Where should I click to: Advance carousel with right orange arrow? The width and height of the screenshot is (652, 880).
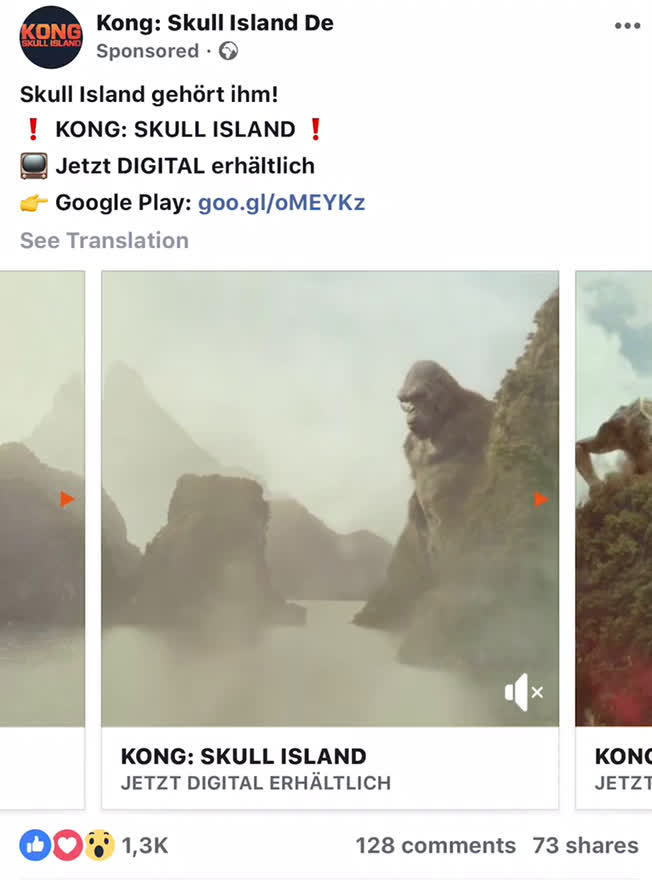pyautogui.click(x=540, y=498)
